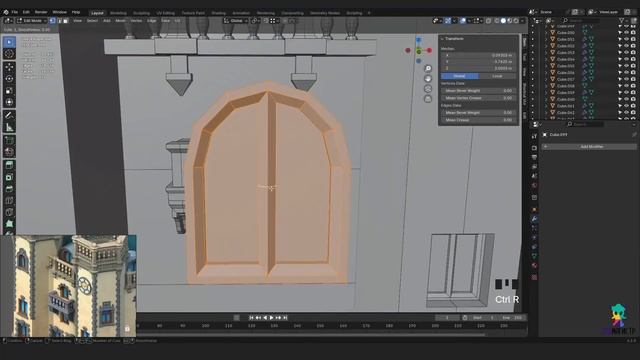Image resolution: width=640 pixels, height=360 pixels.
Task: Switch to the UV Editing workspace tab
Action: click(165, 13)
